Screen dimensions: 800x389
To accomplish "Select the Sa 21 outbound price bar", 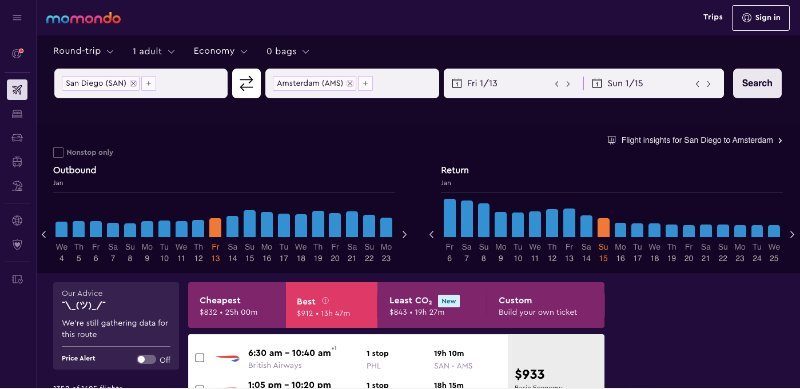I will click(352, 224).
